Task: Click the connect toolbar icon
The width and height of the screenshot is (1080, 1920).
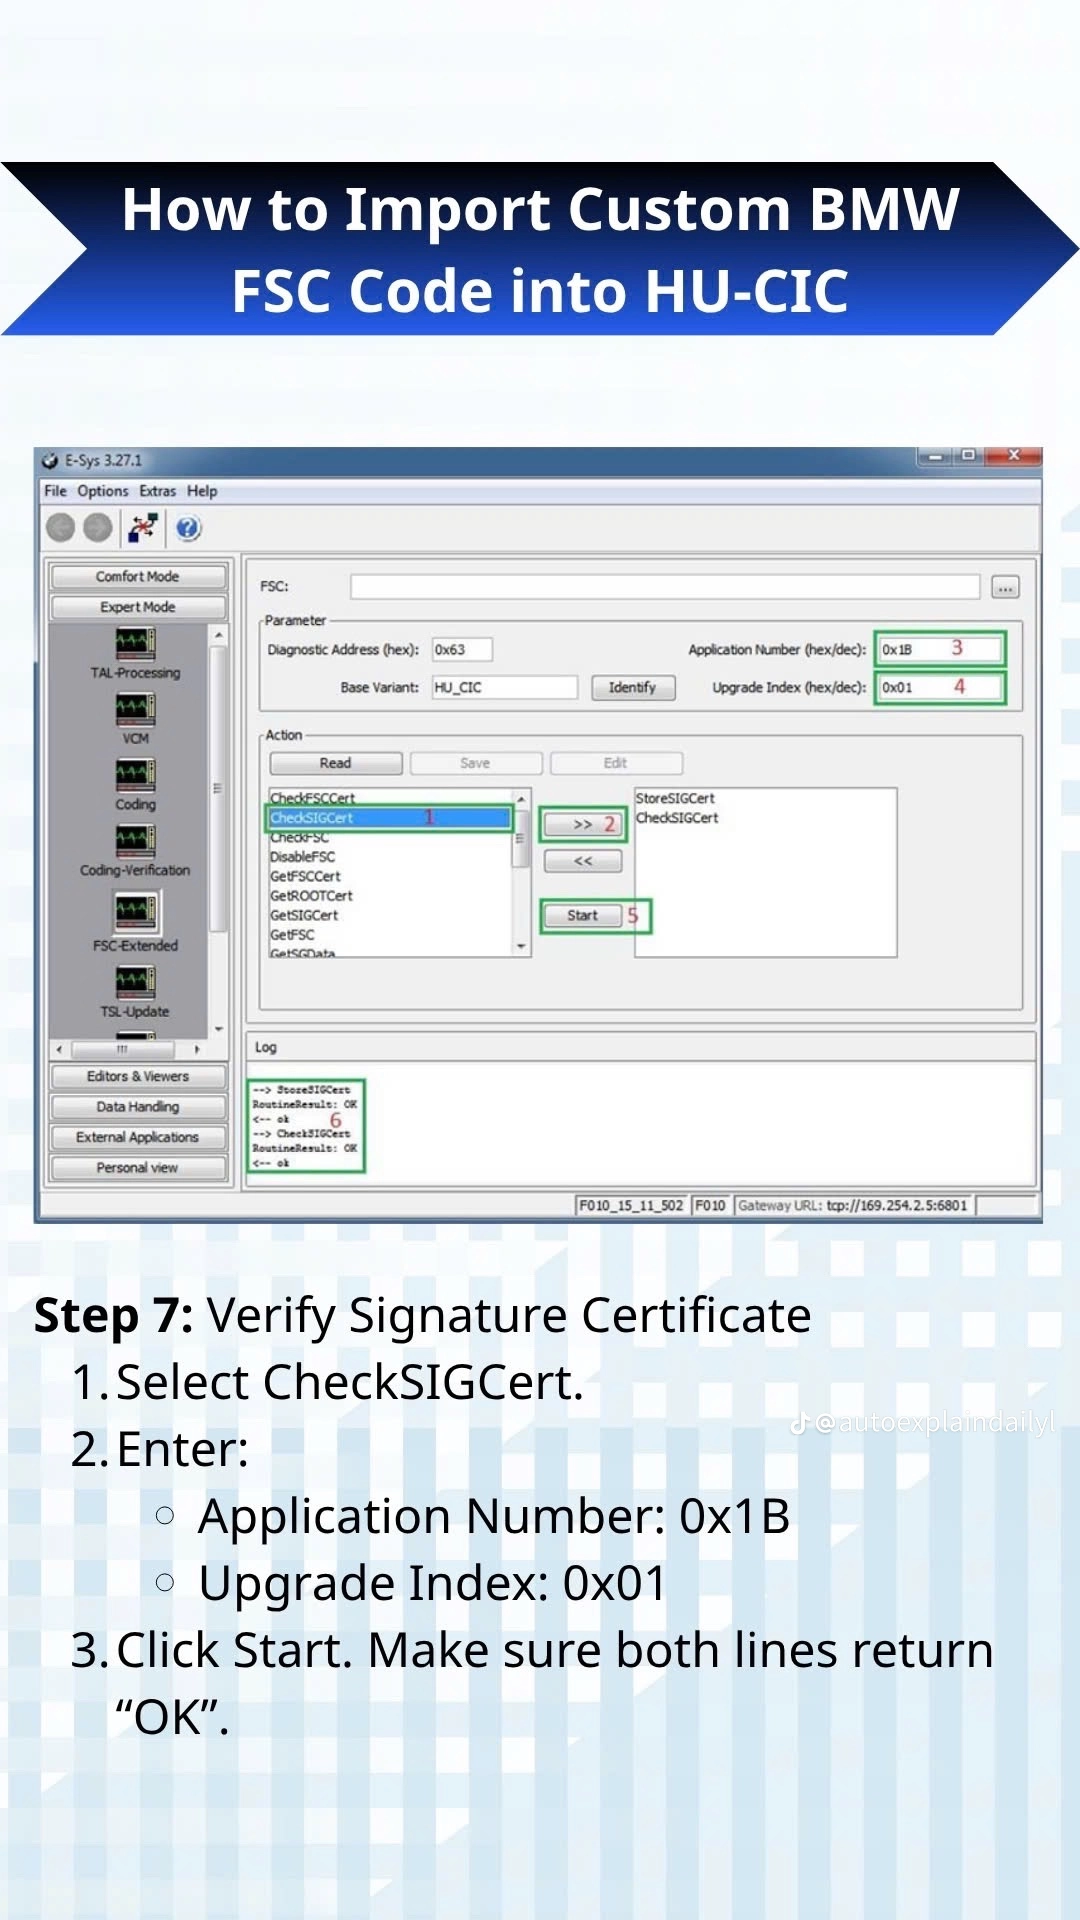Action: [x=143, y=527]
